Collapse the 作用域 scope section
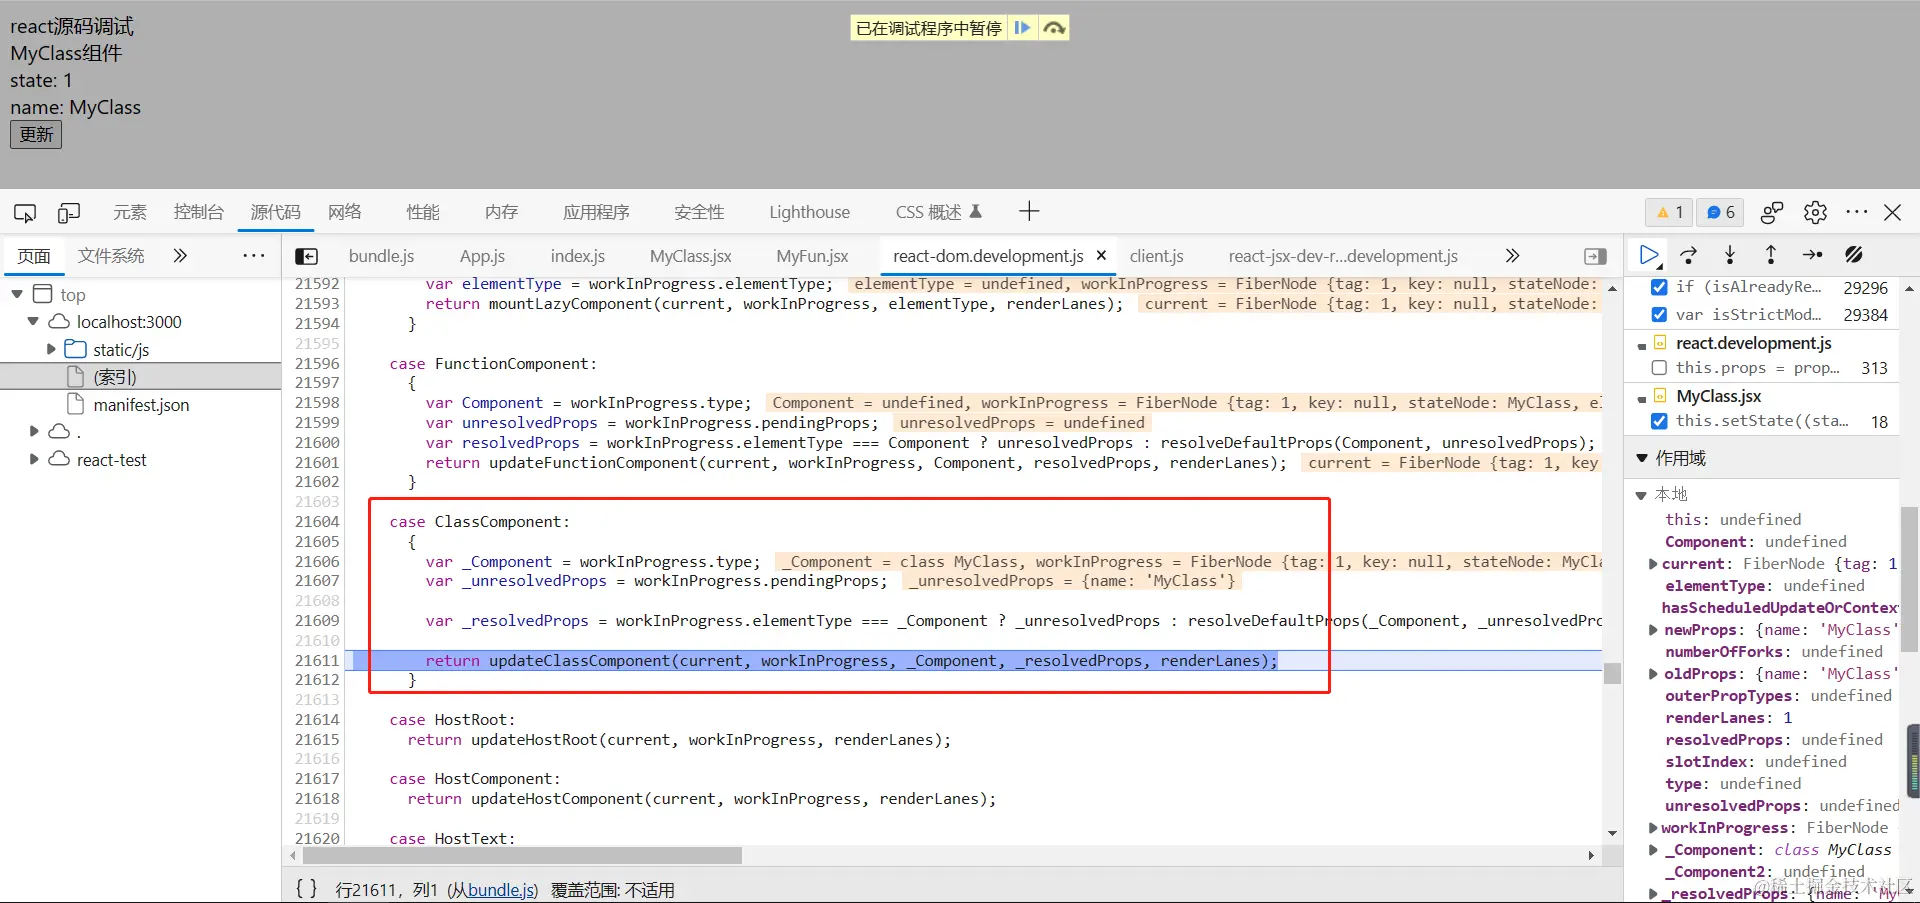Image resolution: width=1920 pixels, height=903 pixels. pyautogui.click(x=1642, y=458)
